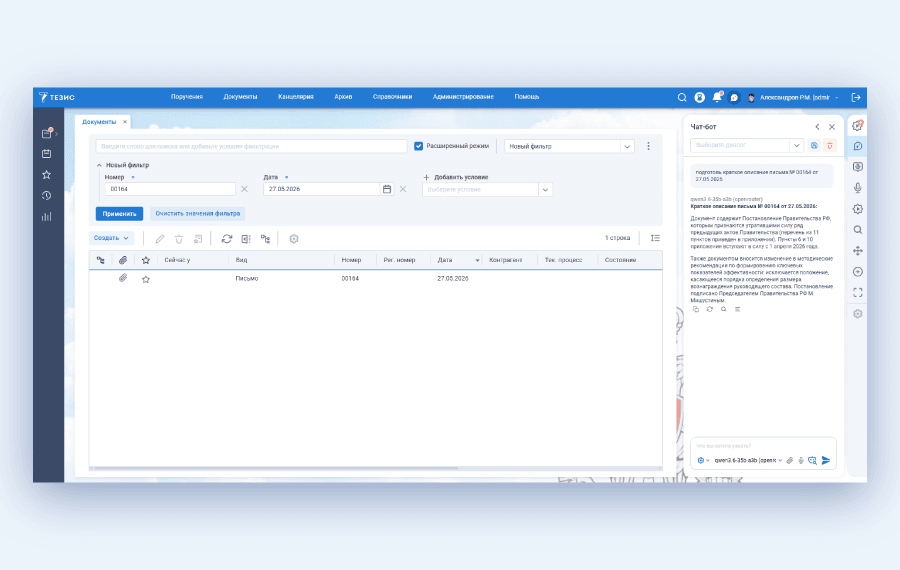Open the Создать dropdown button

(x=111, y=238)
